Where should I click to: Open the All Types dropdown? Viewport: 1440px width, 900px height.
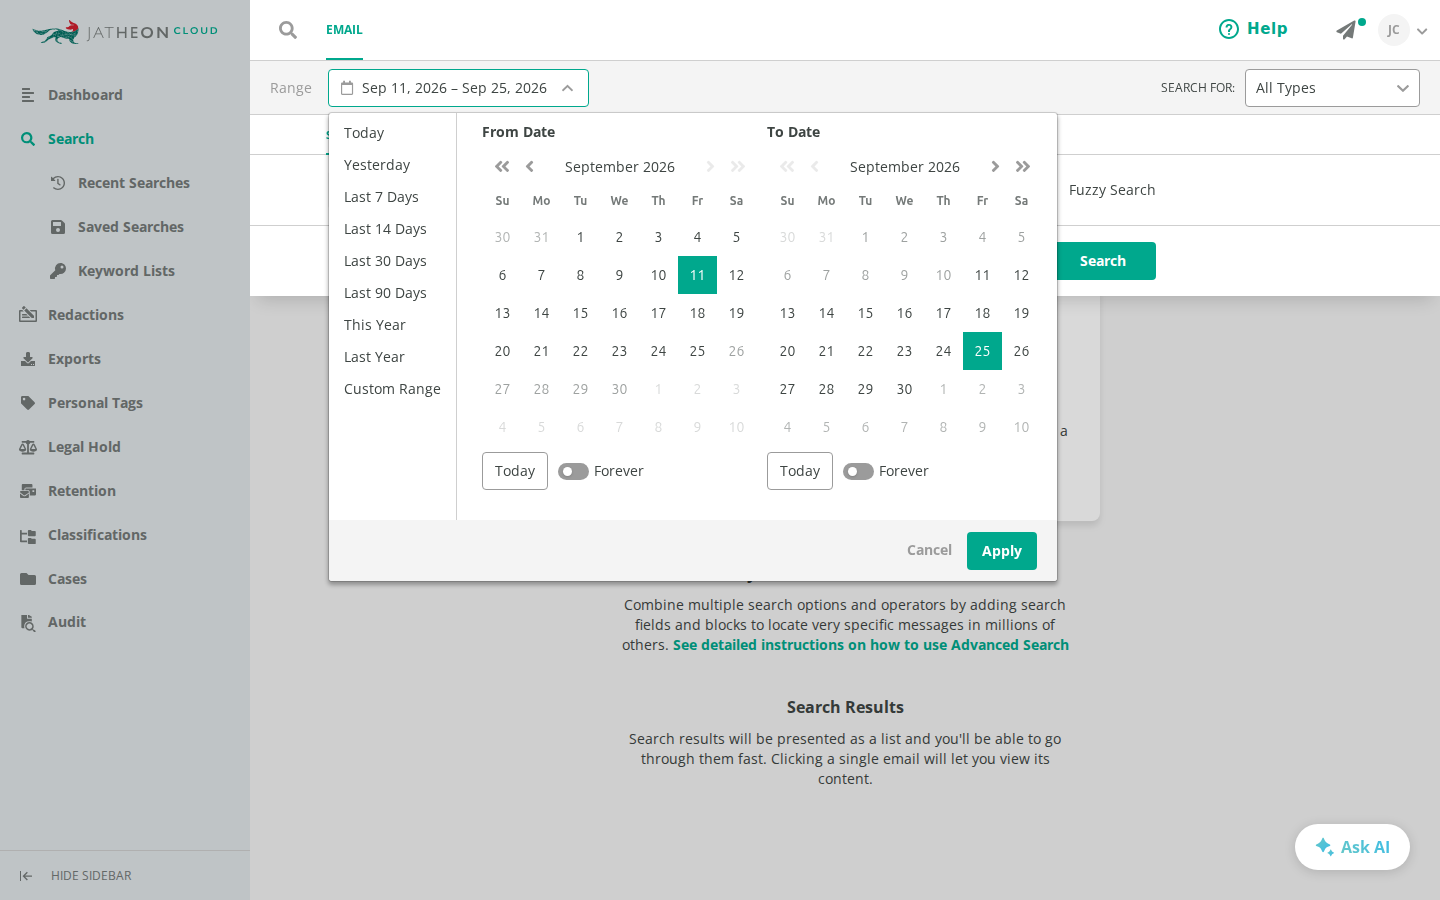click(1332, 88)
